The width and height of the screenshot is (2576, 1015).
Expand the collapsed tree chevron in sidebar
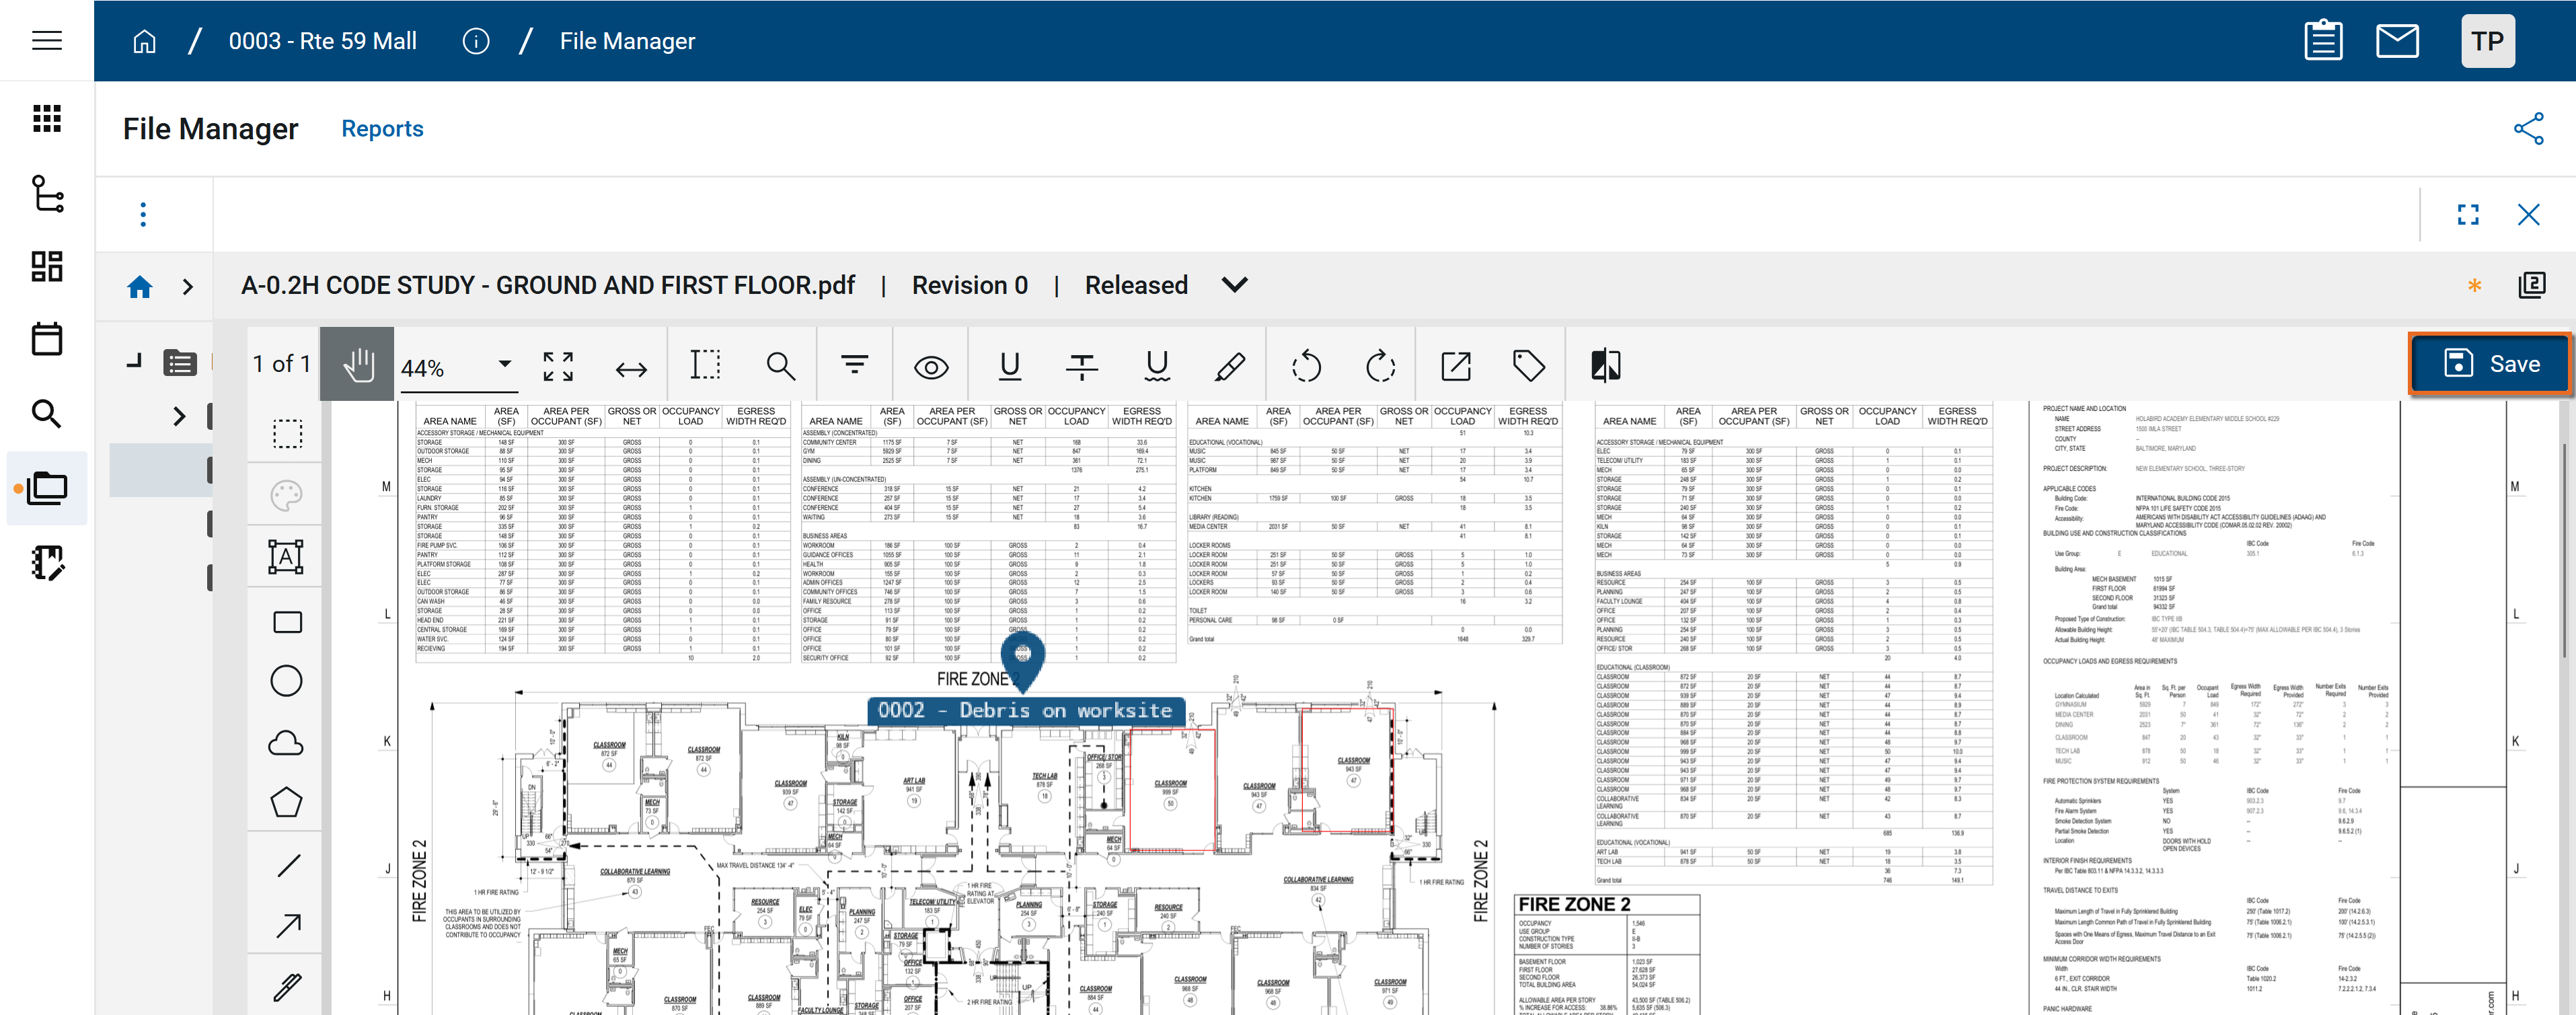coord(179,416)
